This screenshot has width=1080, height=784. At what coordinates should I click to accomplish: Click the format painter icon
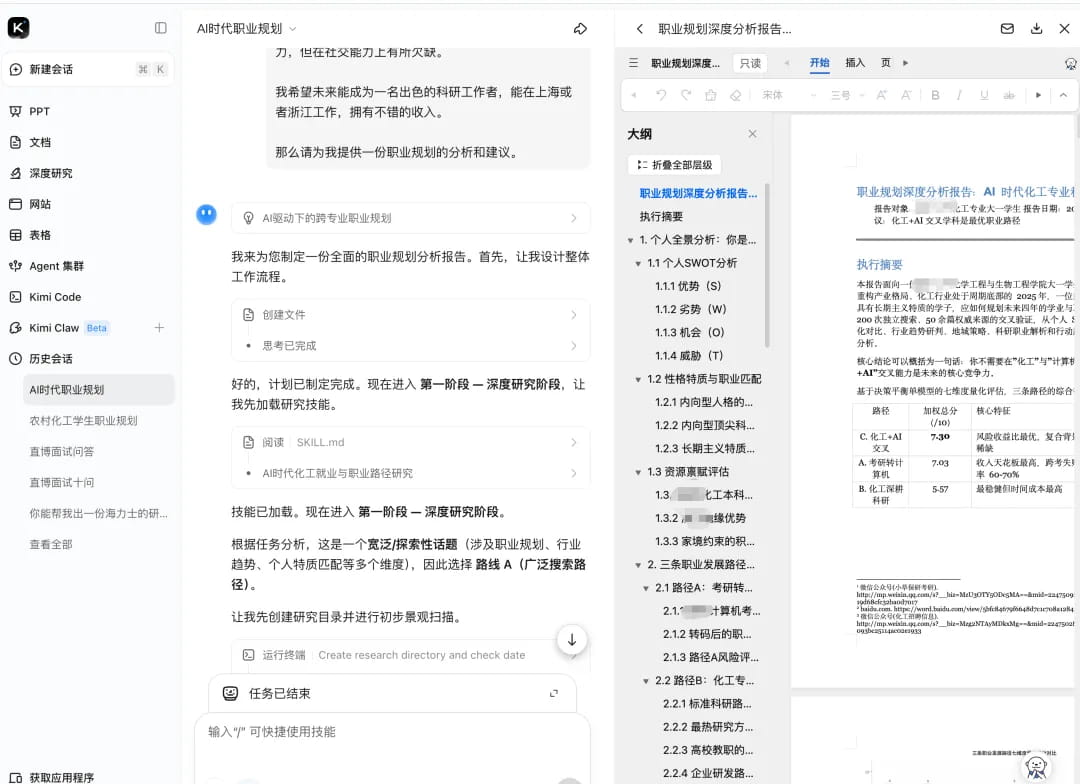point(710,95)
